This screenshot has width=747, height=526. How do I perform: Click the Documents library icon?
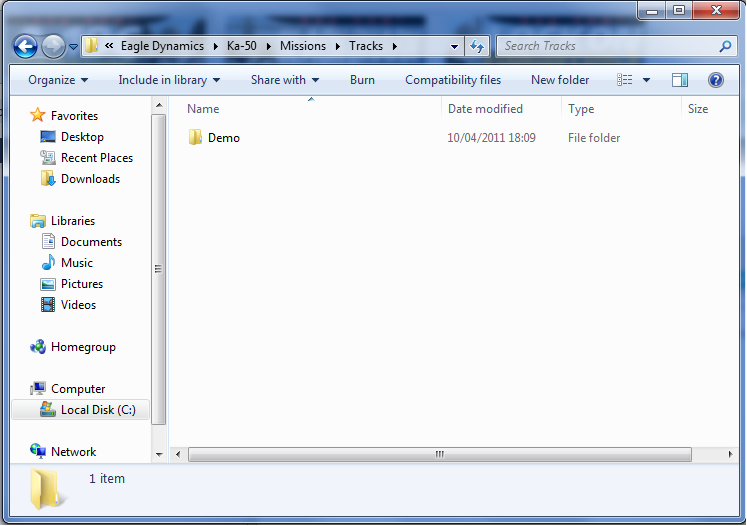(48, 242)
